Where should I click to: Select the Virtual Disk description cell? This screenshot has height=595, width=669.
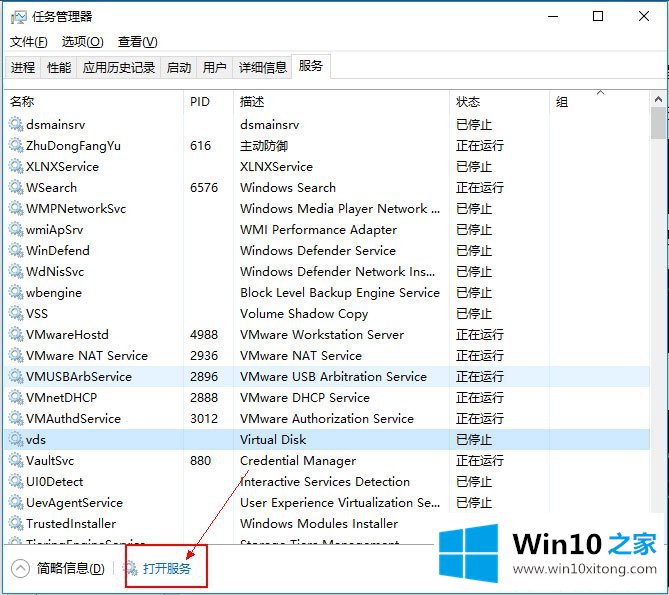[x=273, y=439]
